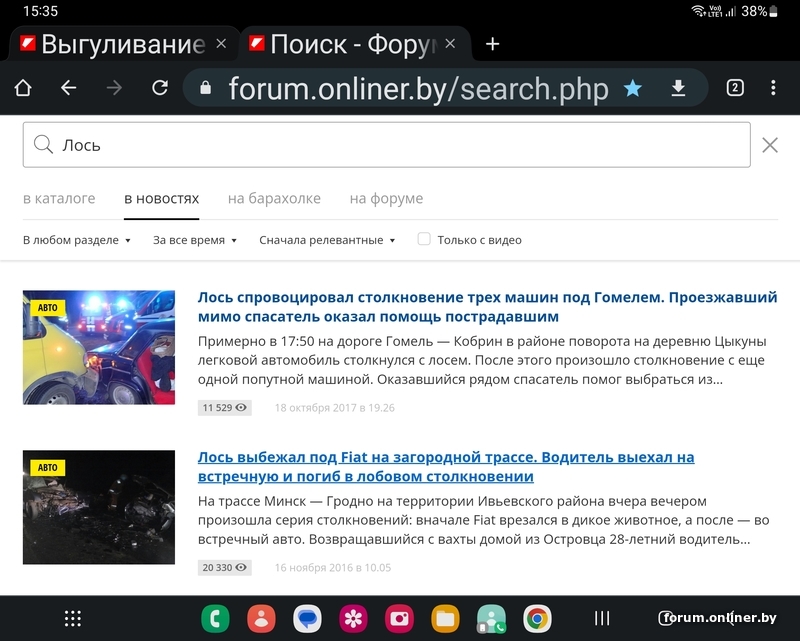
Task: Open the browser three-dot menu
Action: 773,88
